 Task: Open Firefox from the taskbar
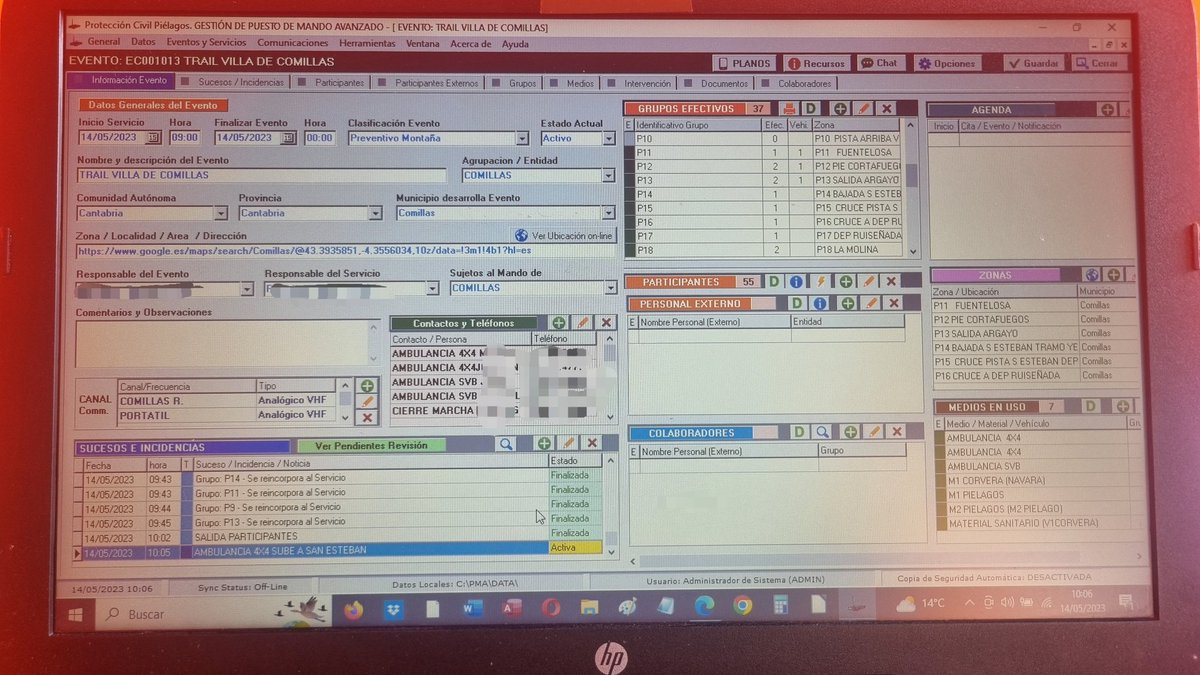tap(352, 610)
